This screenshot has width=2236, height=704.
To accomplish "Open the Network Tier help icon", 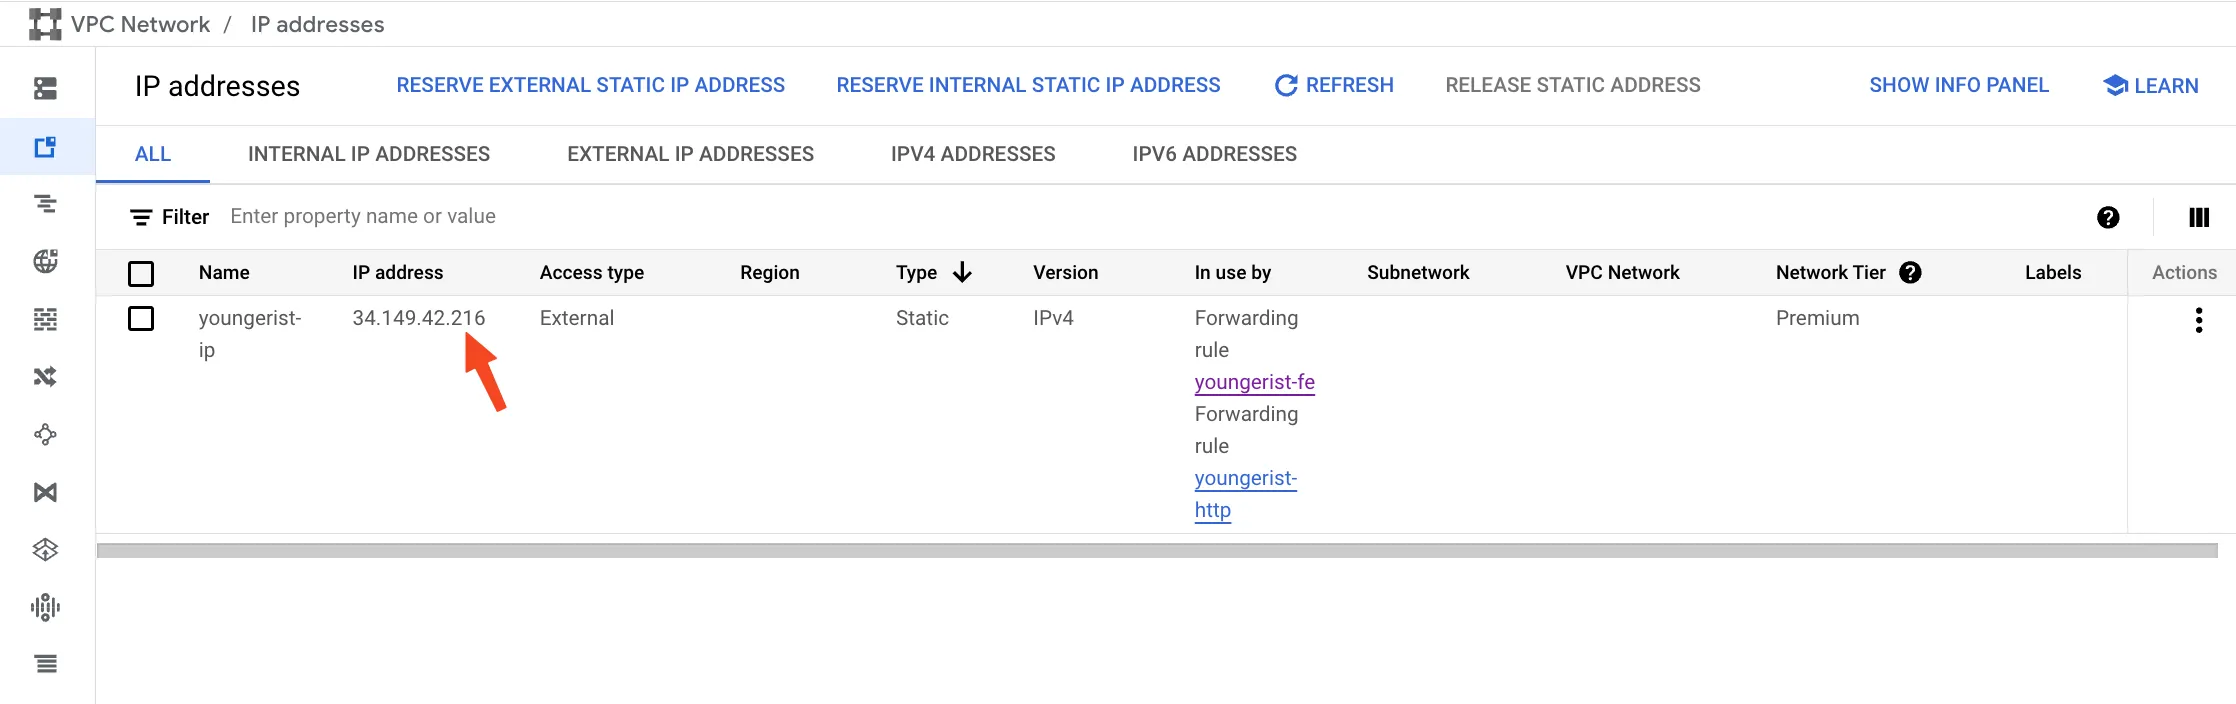I will (1911, 272).
